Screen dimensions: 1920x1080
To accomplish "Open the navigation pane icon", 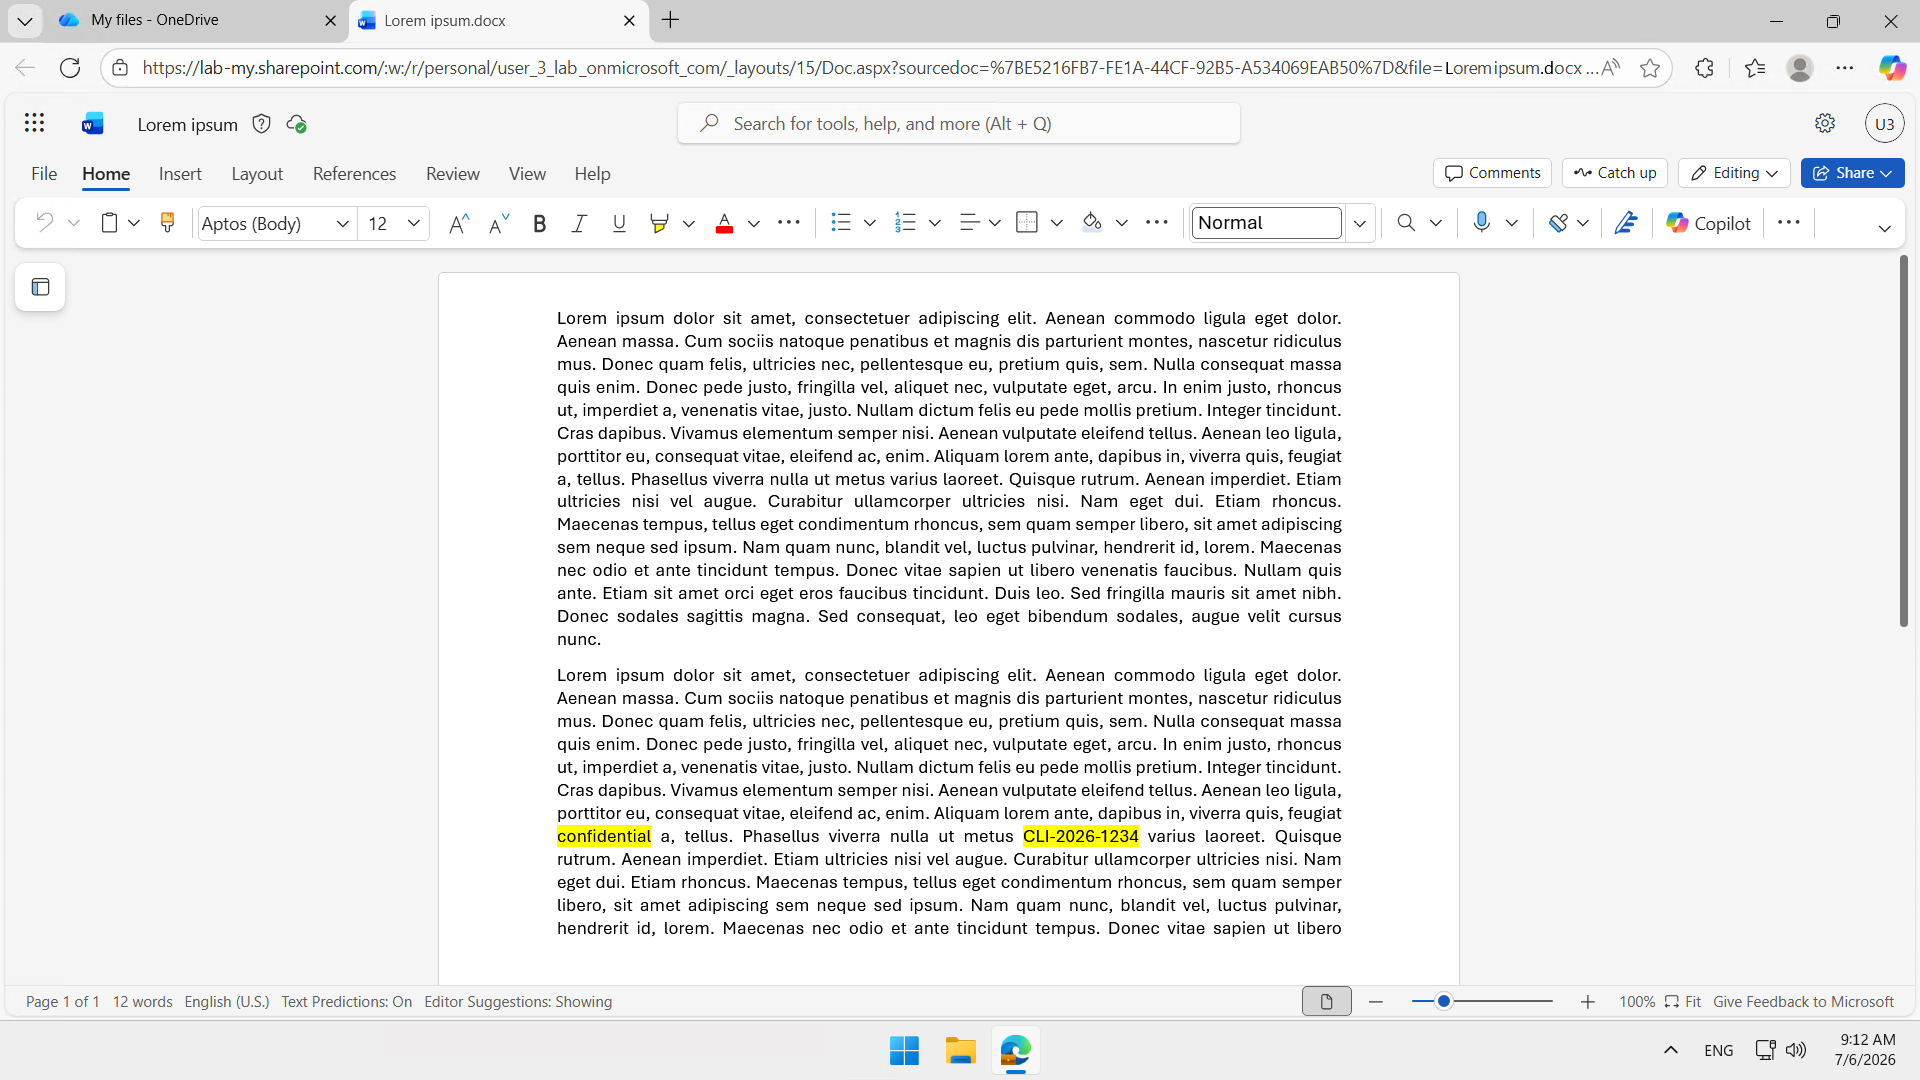I will click(x=40, y=287).
